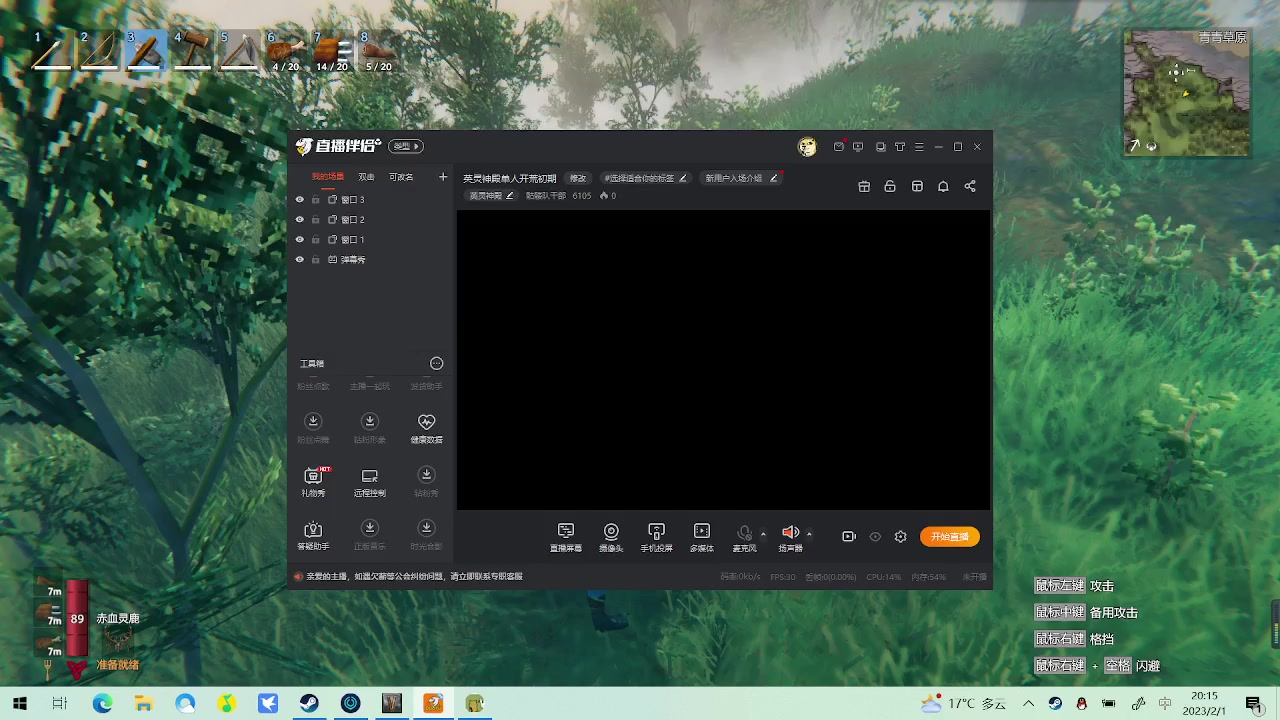
Task: Add the 直播屏幕 screen capture source
Action: pyautogui.click(x=566, y=537)
